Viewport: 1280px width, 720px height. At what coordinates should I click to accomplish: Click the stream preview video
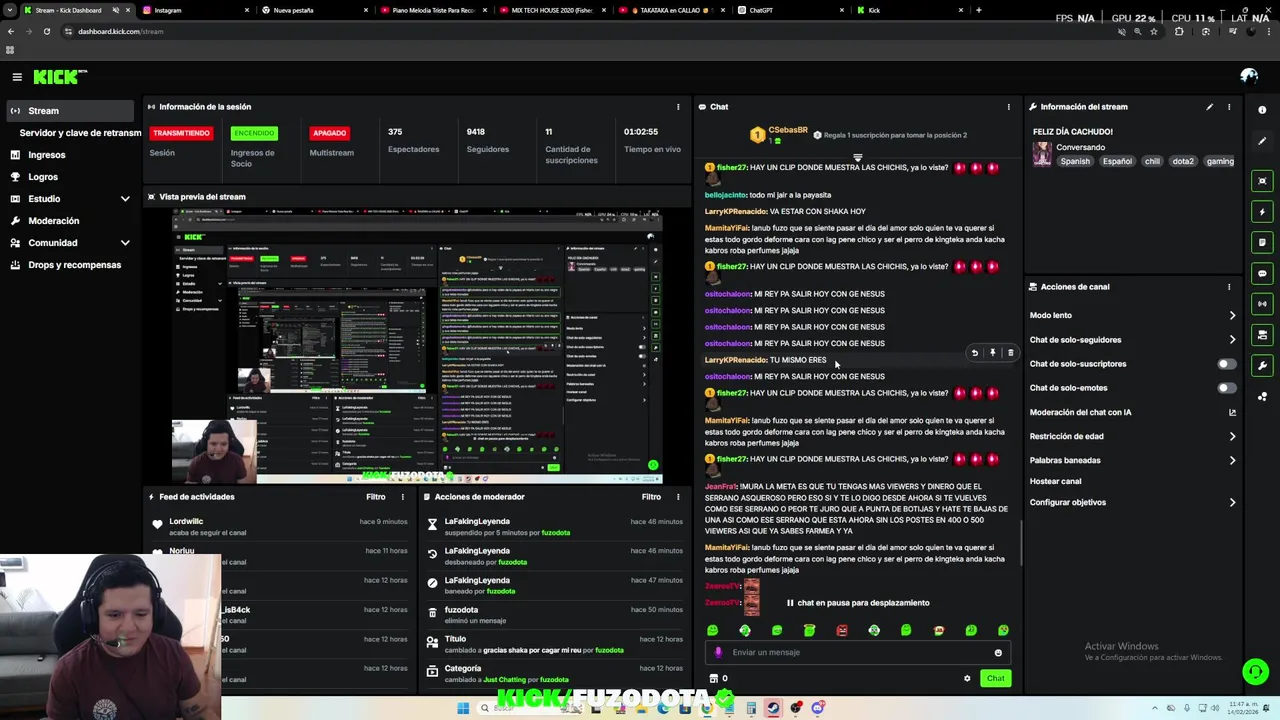[x=416, y=345]
